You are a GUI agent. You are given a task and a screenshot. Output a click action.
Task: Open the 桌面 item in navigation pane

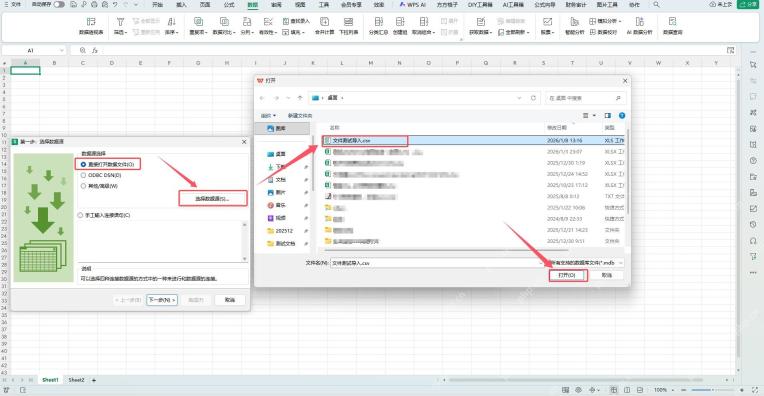pyautogui.click(x=281, y=154)
